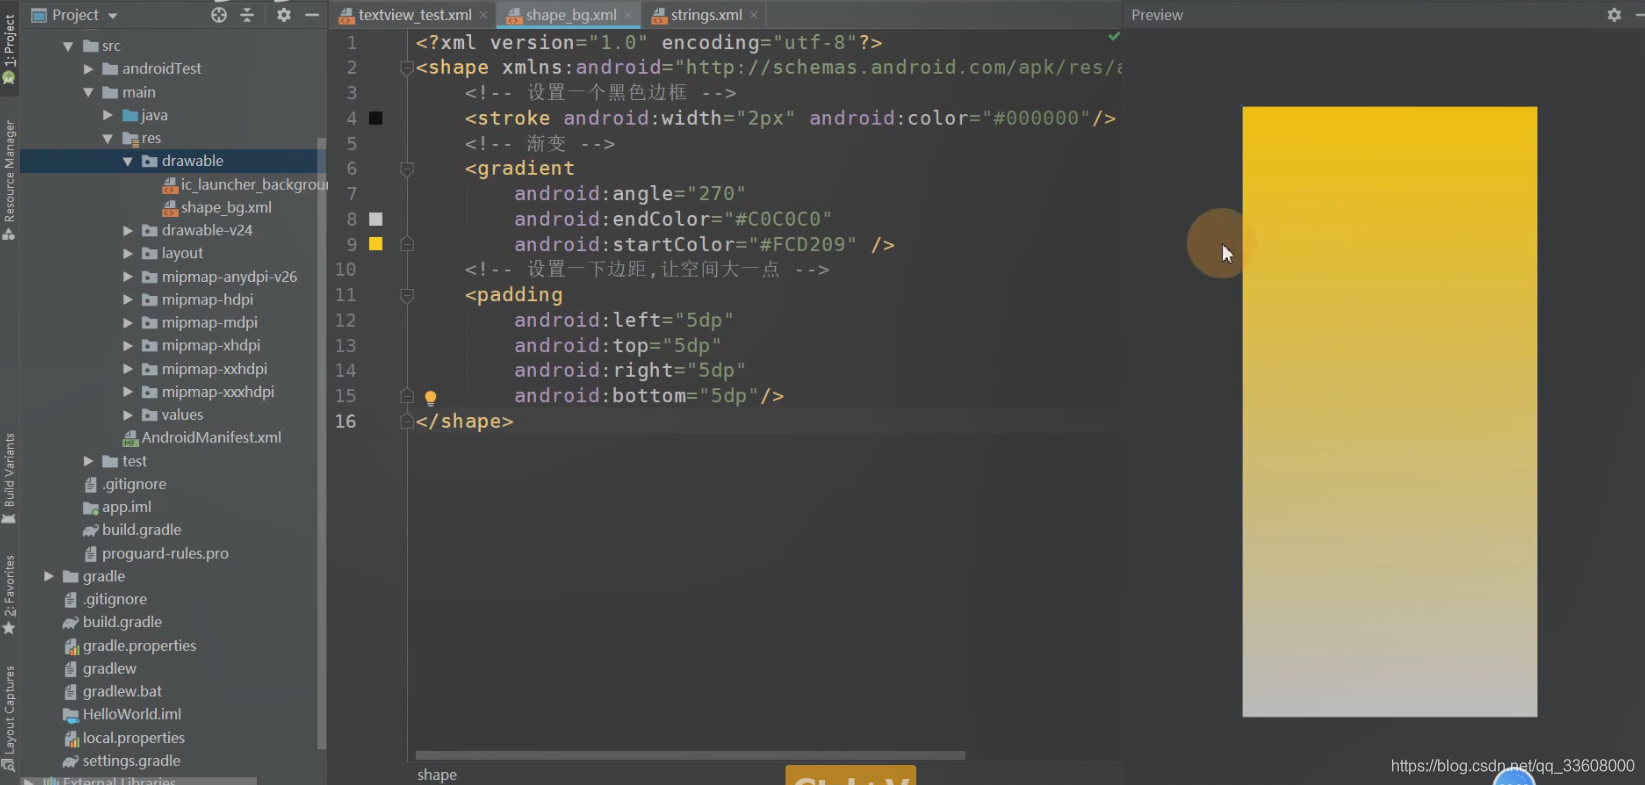
Task: Select AndroidManifest.xml file
Action: coord(202,438)
